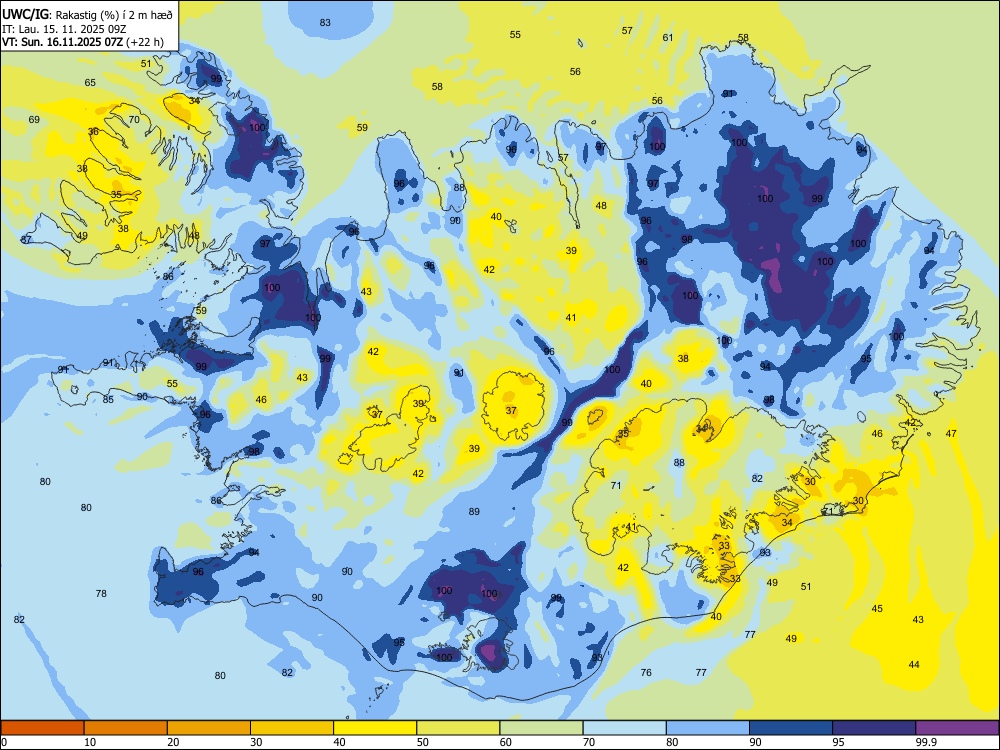Click the humidity value '85' on the map

point(108,399)
